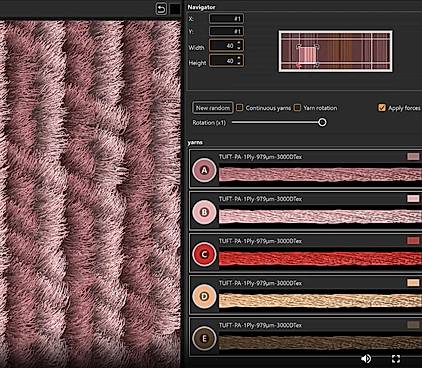Disable the Apply forces checkbox
The width and height of the screenshot is (422, 368).
pos(382,108)
